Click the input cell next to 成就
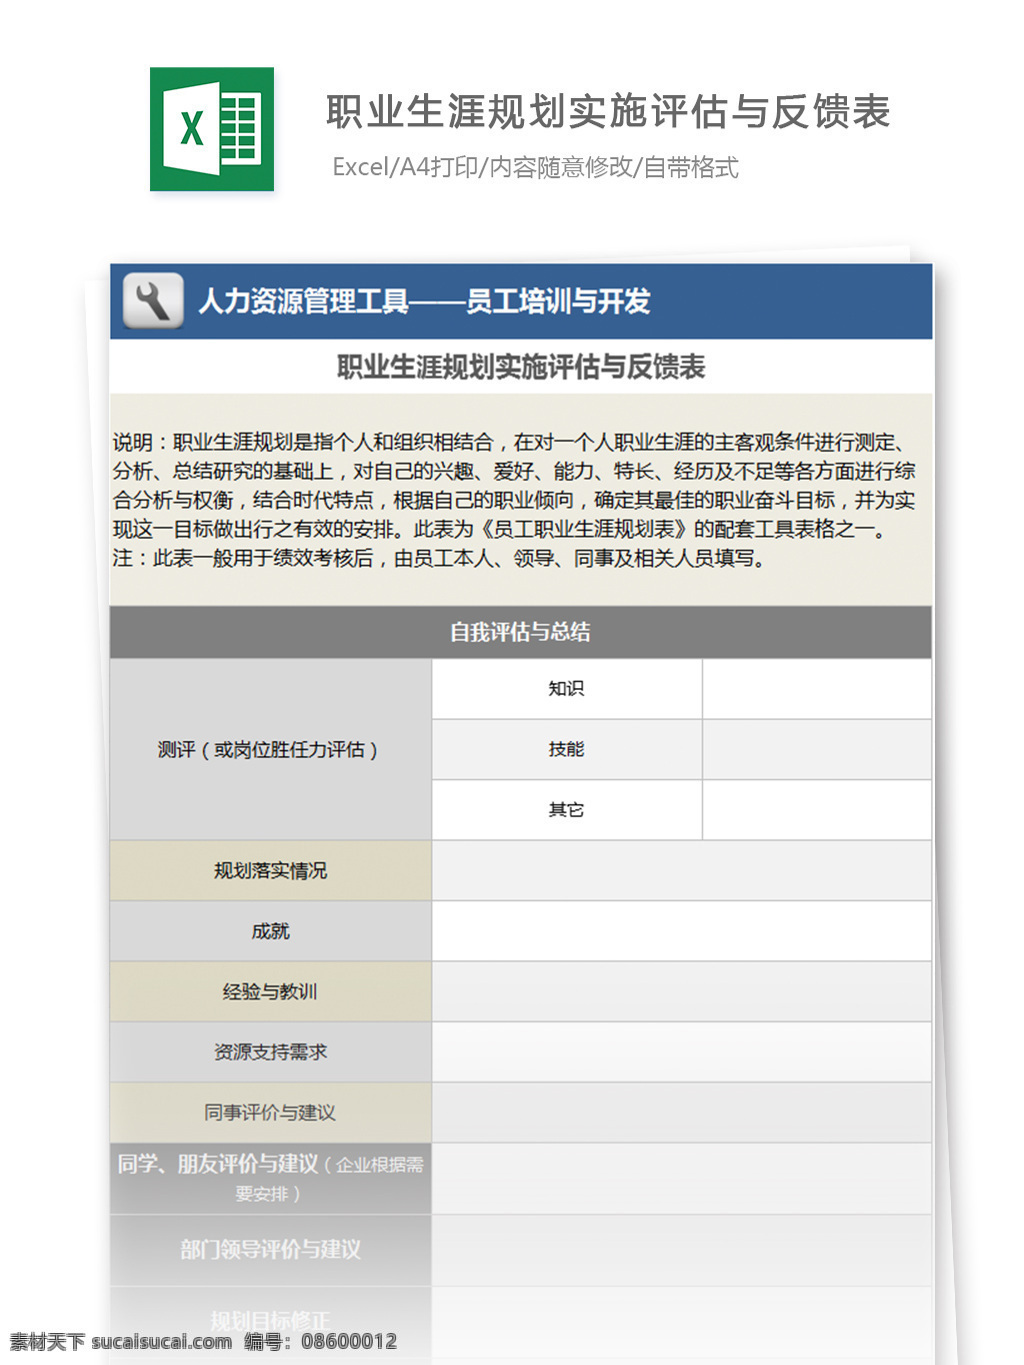The height and width of the screenshot is (1365, 1024). click(x=682, y=931)
